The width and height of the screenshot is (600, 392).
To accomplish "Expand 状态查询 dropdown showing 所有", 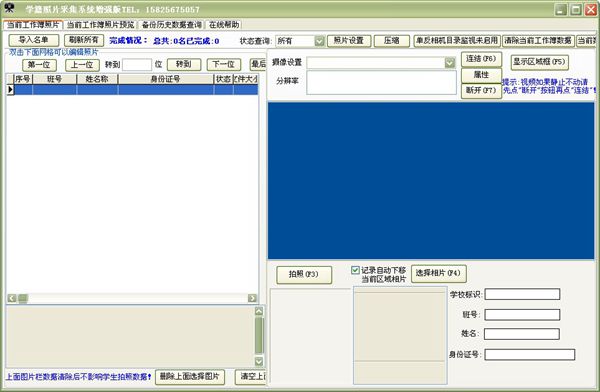I will (320, 41).
